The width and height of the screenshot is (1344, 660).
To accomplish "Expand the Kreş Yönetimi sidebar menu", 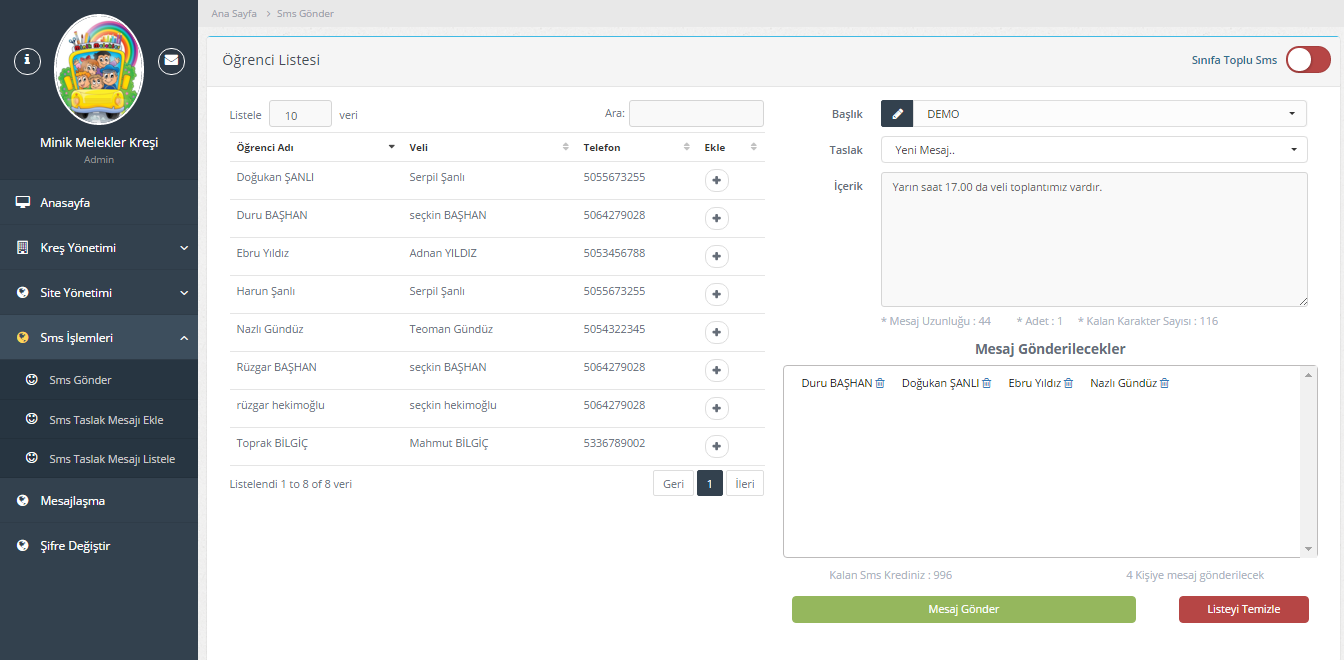I will 99,248.
